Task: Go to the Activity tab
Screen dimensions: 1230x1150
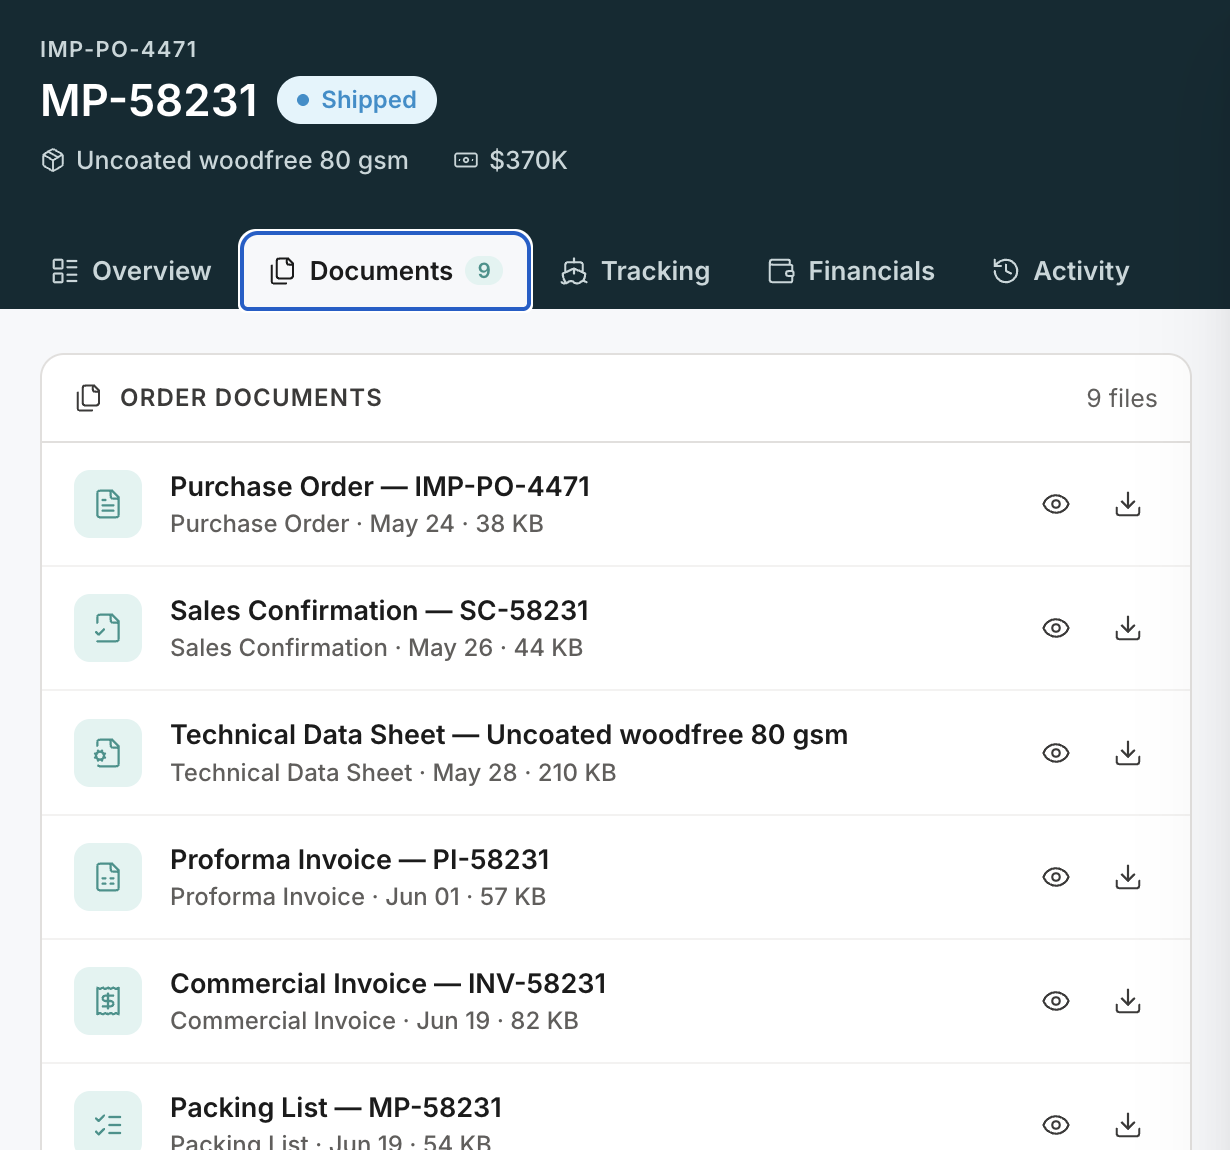Action: click(1061, 271)
